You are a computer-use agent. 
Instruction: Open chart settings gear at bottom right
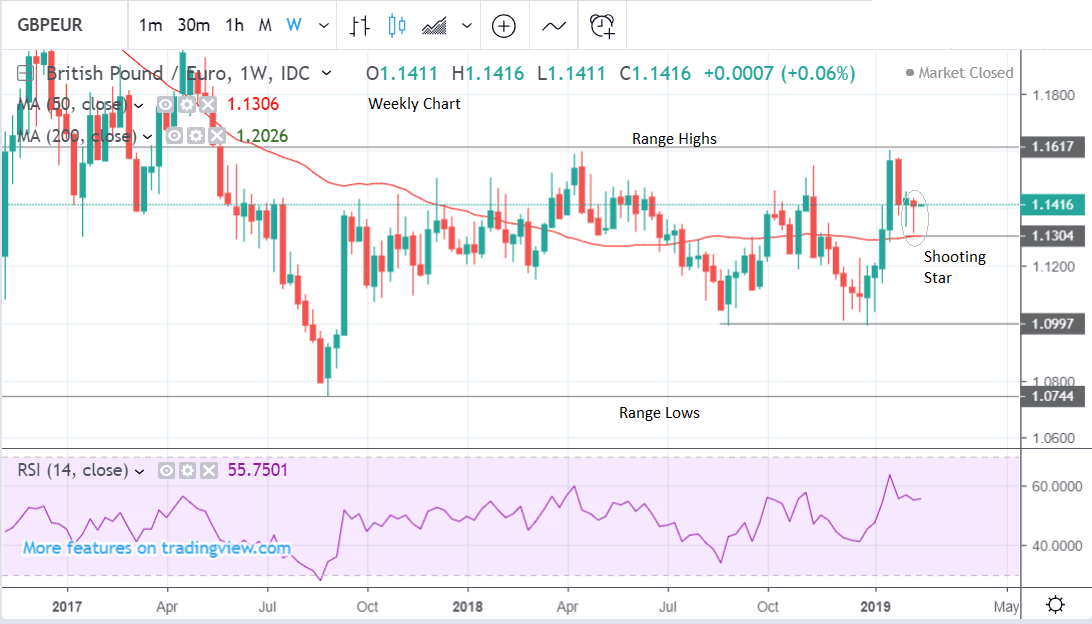click(1055, 603)
